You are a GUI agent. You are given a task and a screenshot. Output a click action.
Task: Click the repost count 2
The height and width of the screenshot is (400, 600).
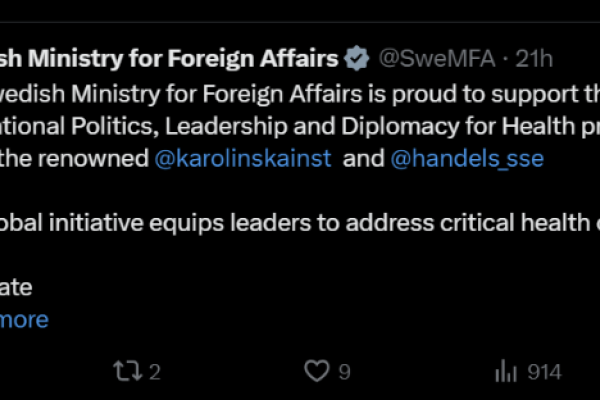coord(154,372)
